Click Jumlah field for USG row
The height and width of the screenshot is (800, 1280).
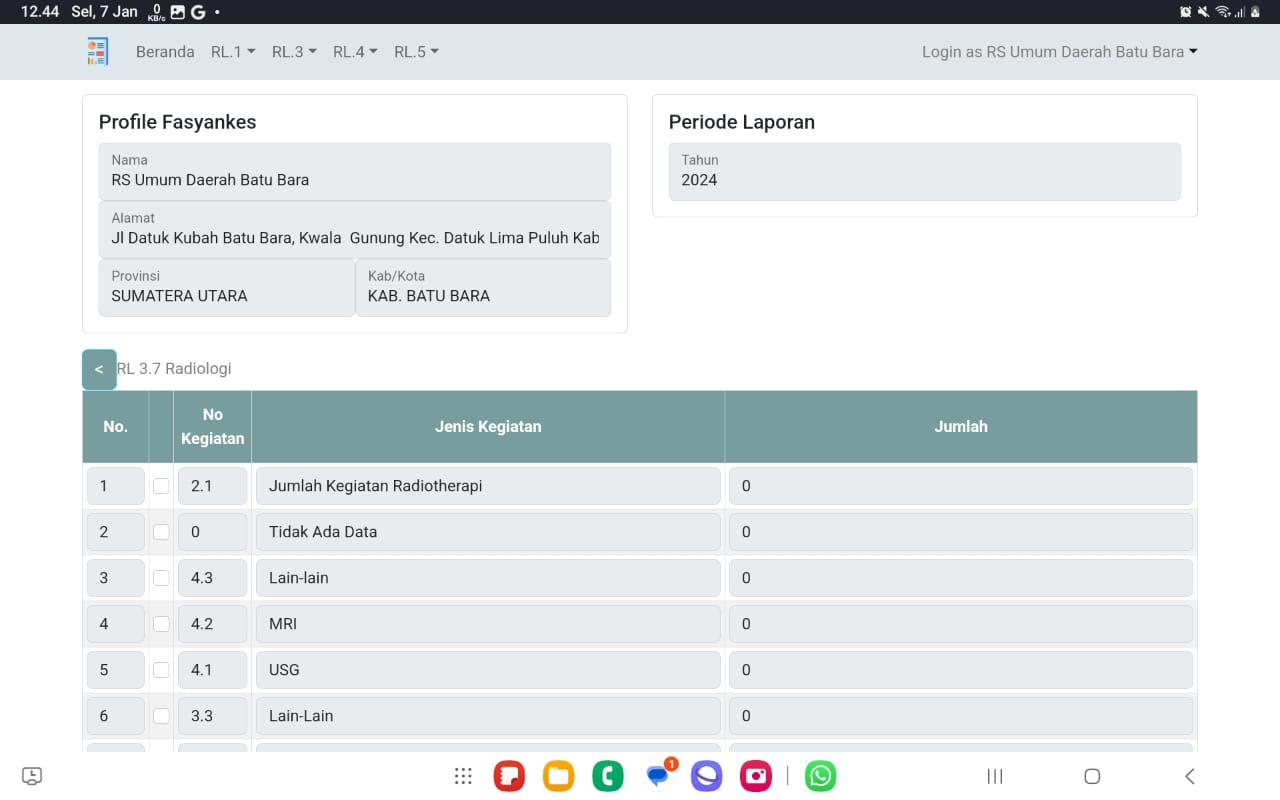pyautogui.click(x=961, y=670)
